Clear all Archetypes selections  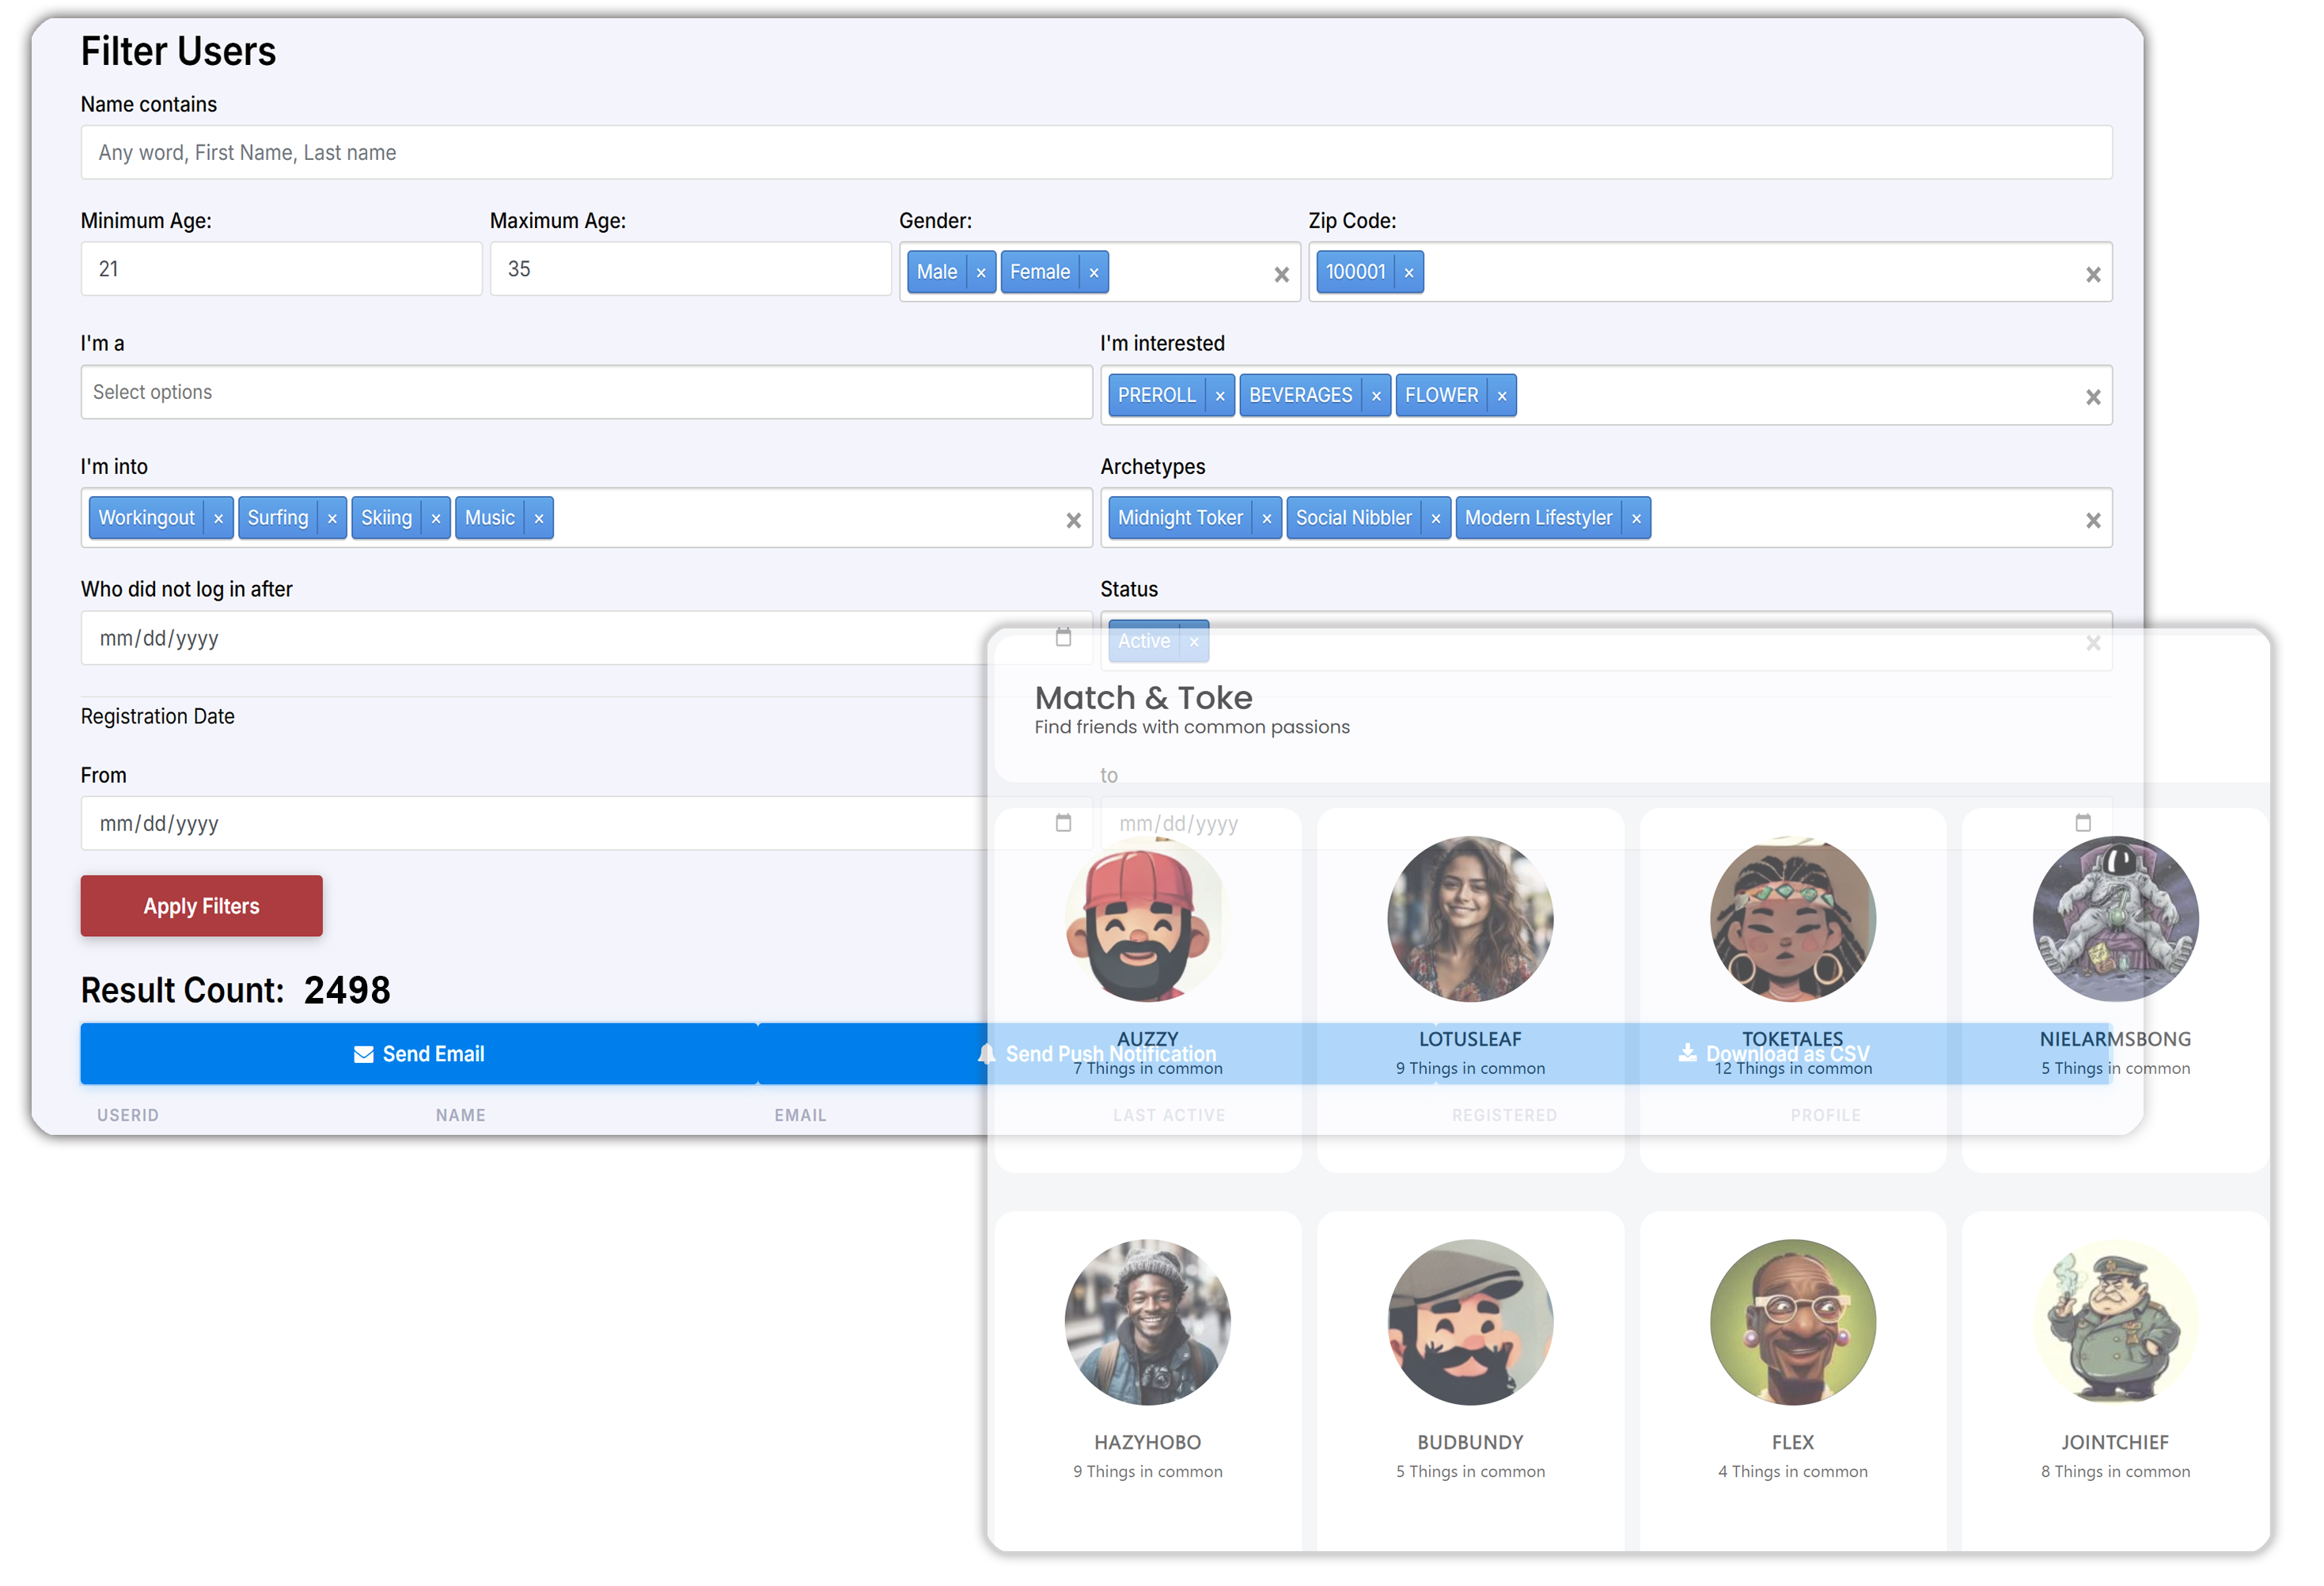2093,521
